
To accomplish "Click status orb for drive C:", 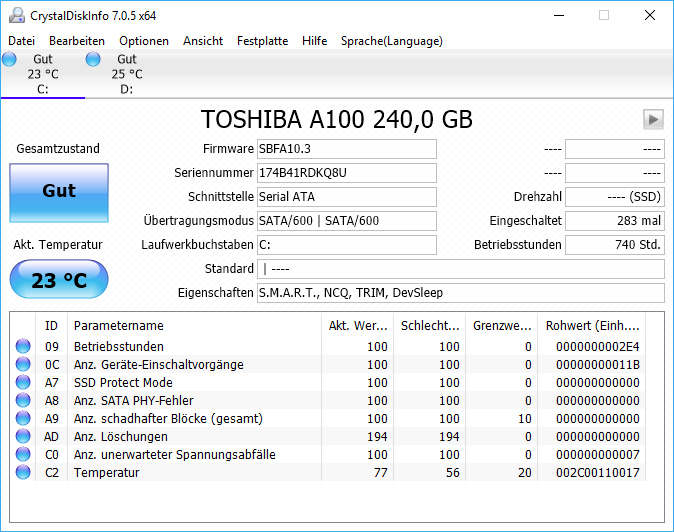I will pyautogui.click(x=10, y=60).
